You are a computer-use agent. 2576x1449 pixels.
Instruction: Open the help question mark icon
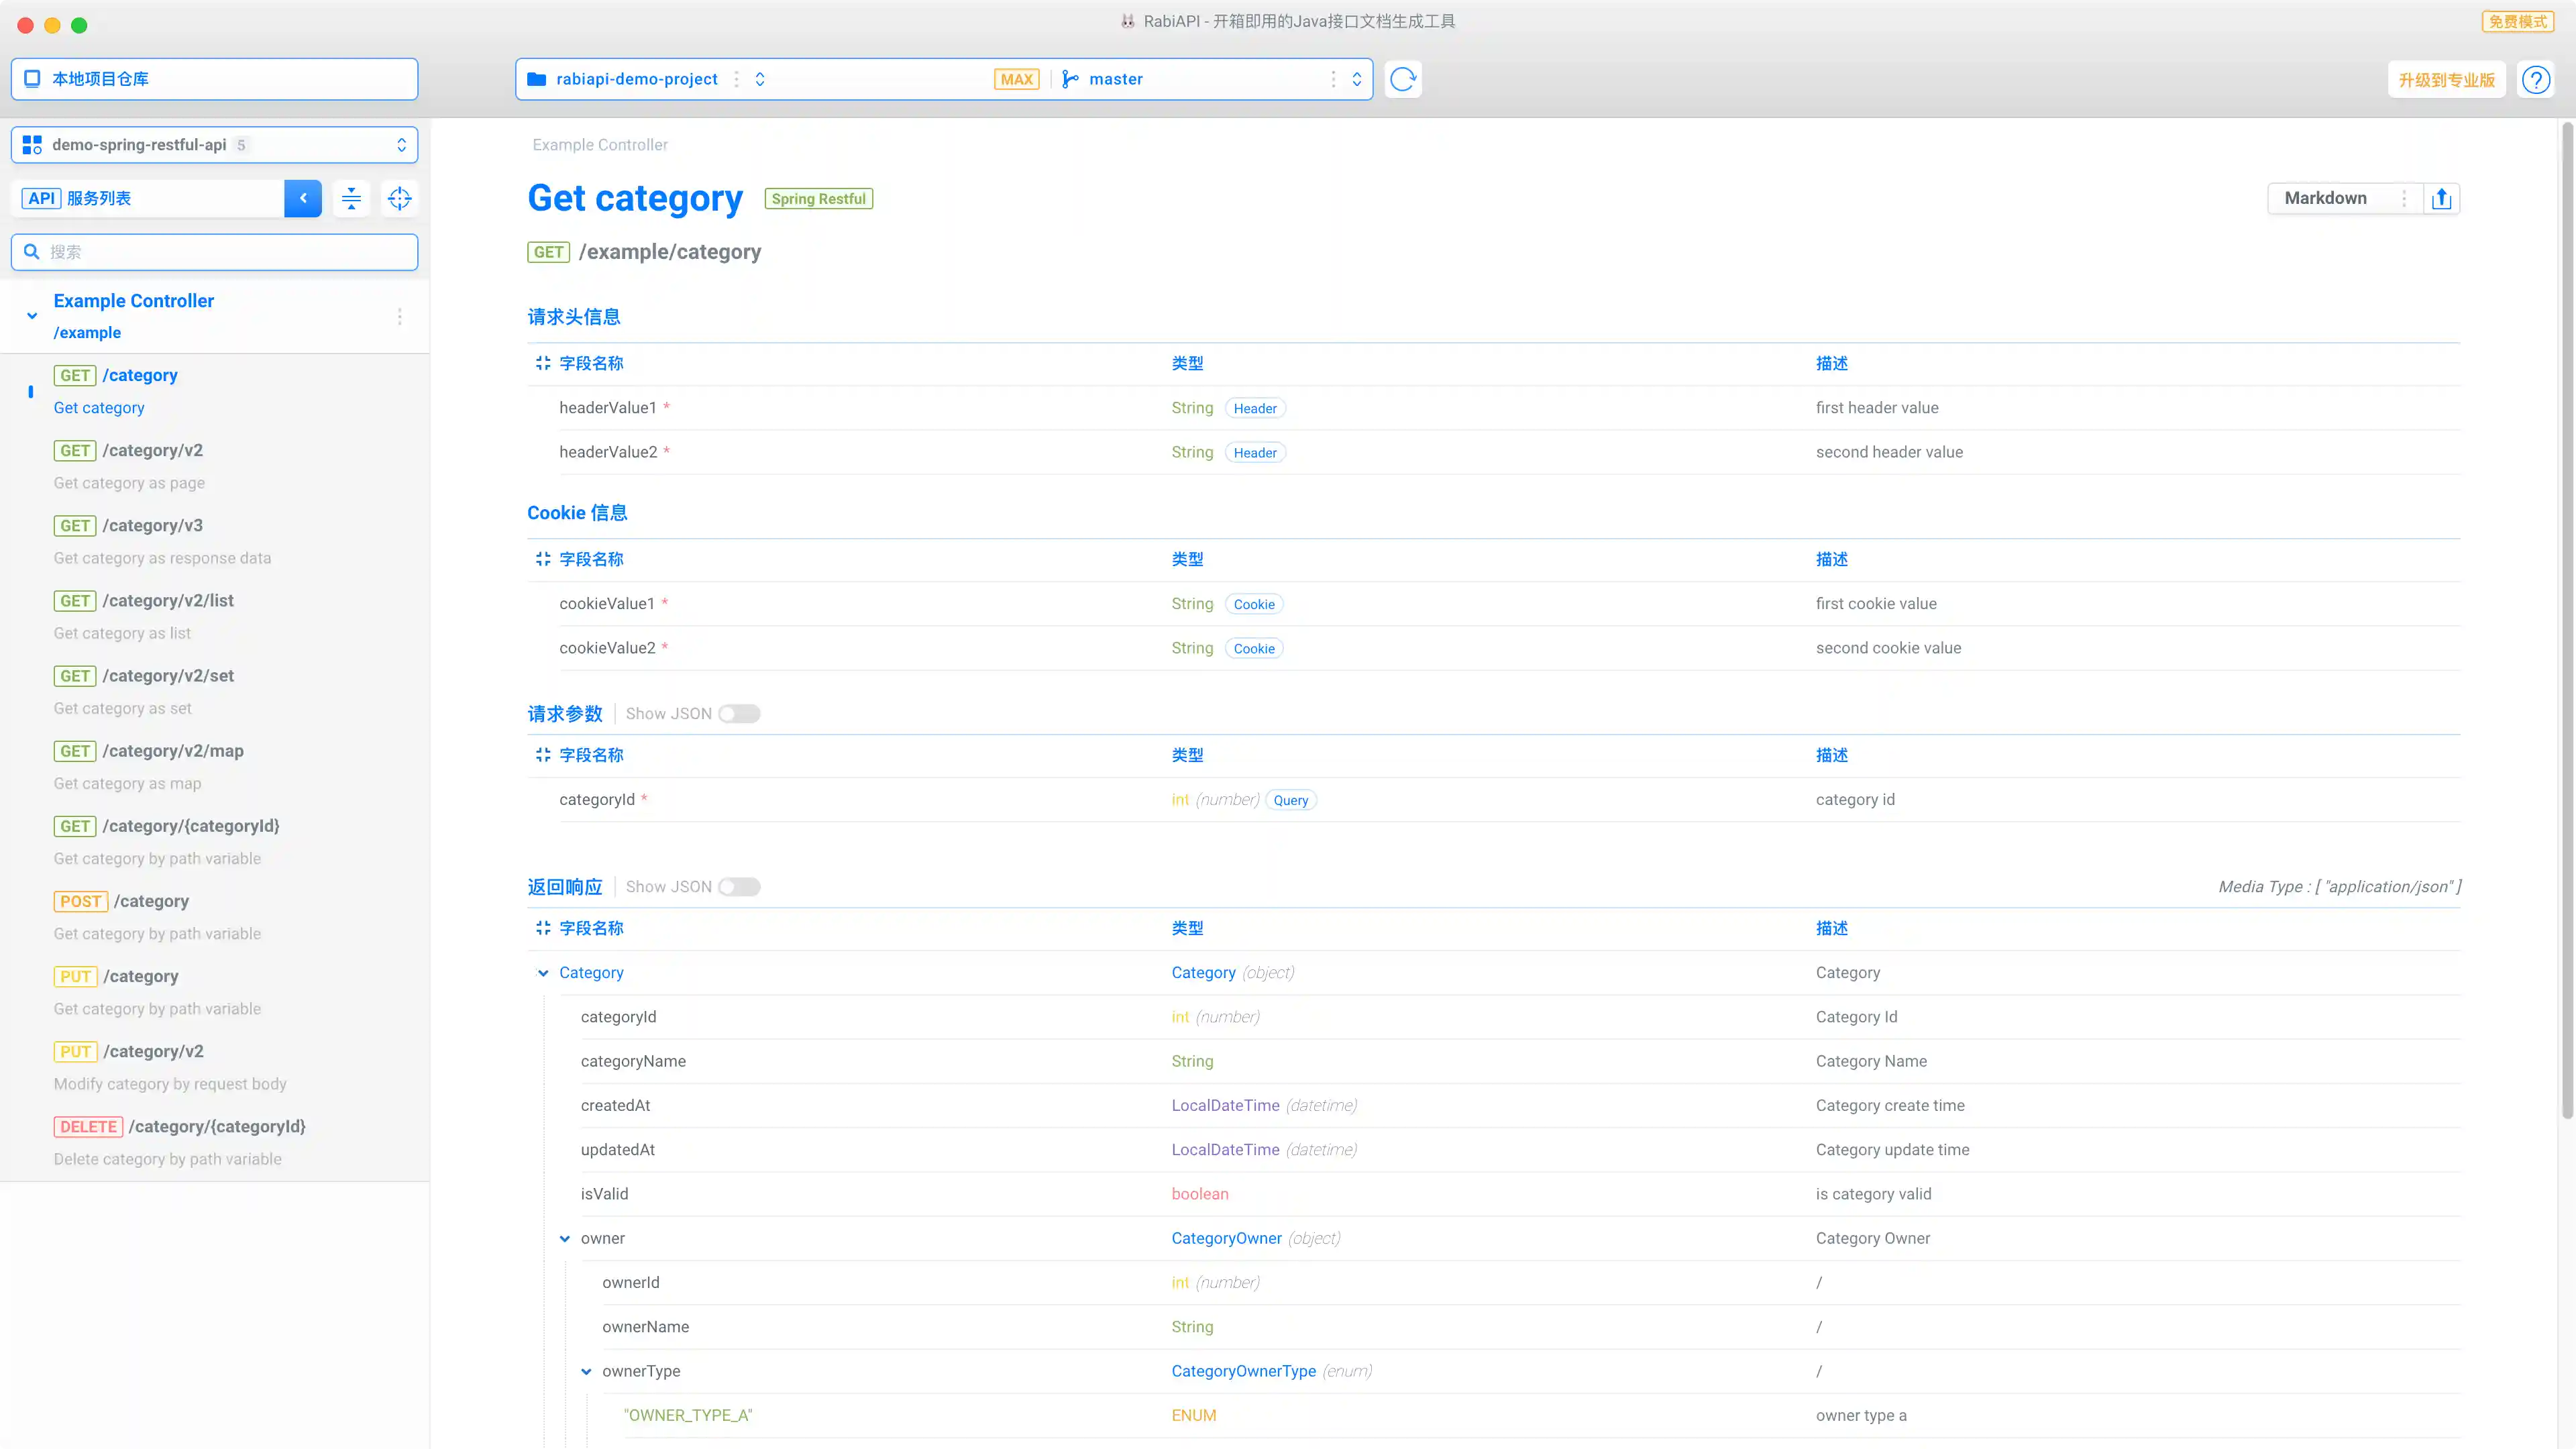(2535, 79)
